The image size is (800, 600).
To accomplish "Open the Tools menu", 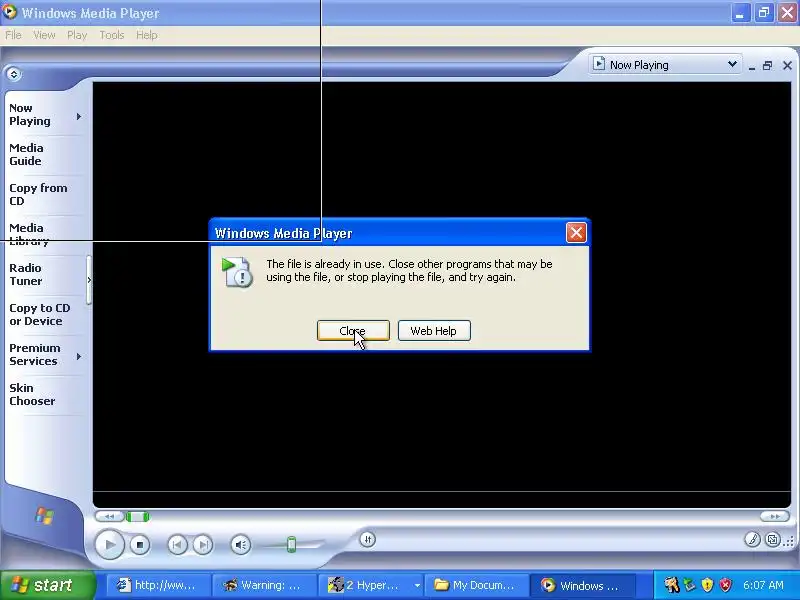I will coord(112,35).
